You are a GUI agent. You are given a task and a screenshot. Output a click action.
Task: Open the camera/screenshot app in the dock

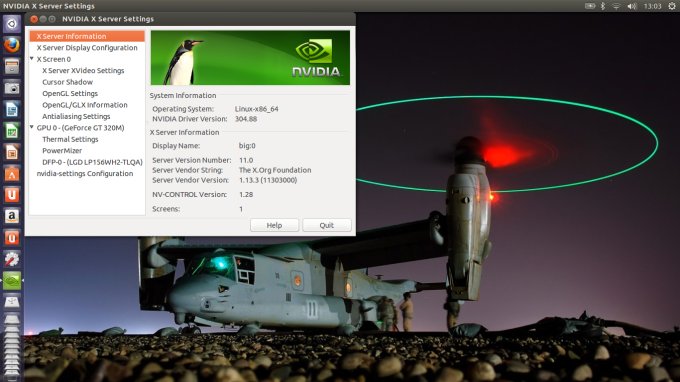click(x=12, y=88)
